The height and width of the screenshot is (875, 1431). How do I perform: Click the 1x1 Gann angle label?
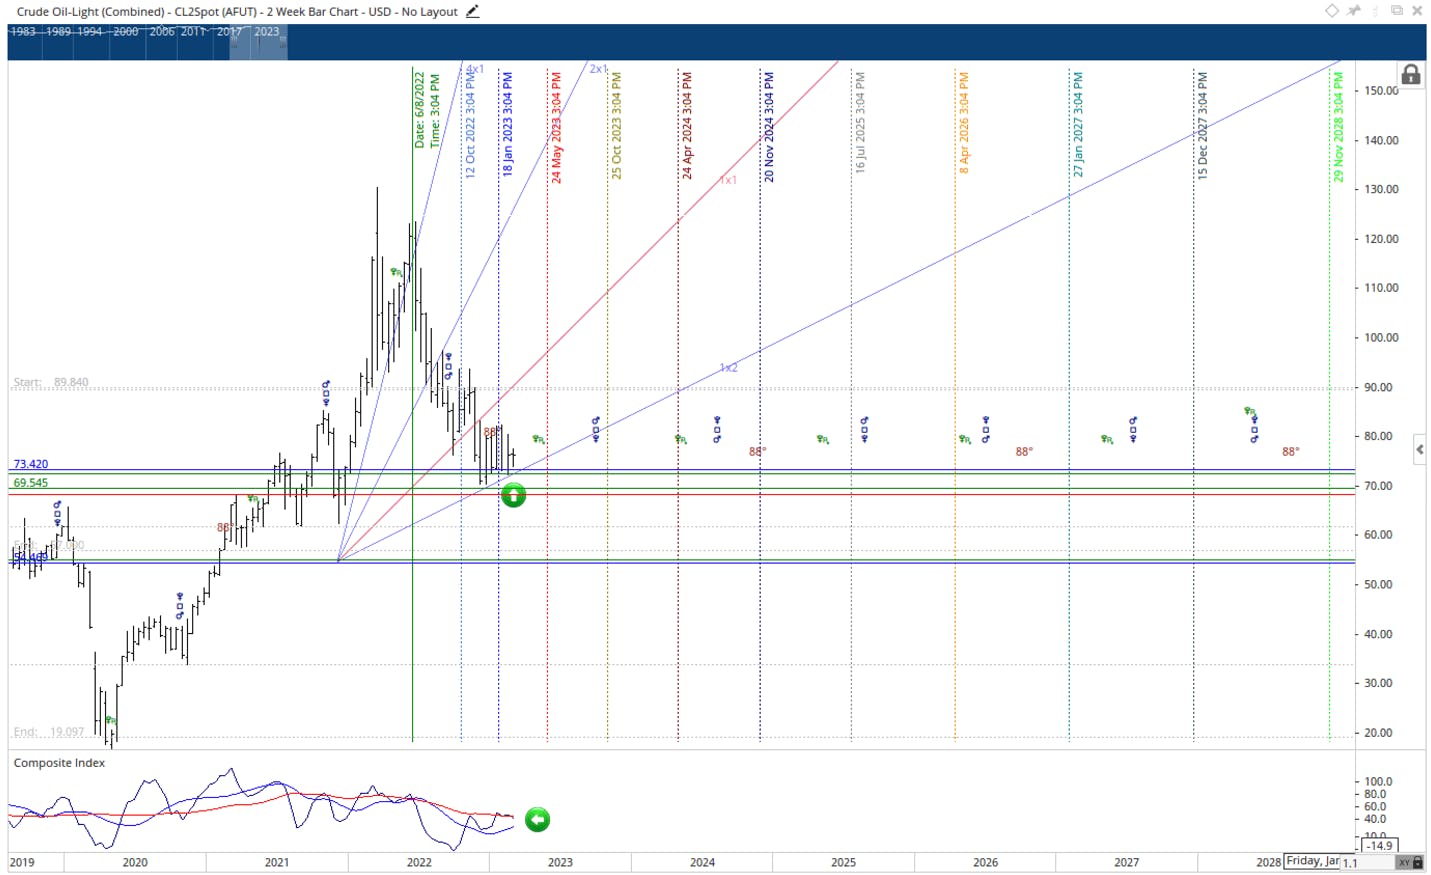728,180
